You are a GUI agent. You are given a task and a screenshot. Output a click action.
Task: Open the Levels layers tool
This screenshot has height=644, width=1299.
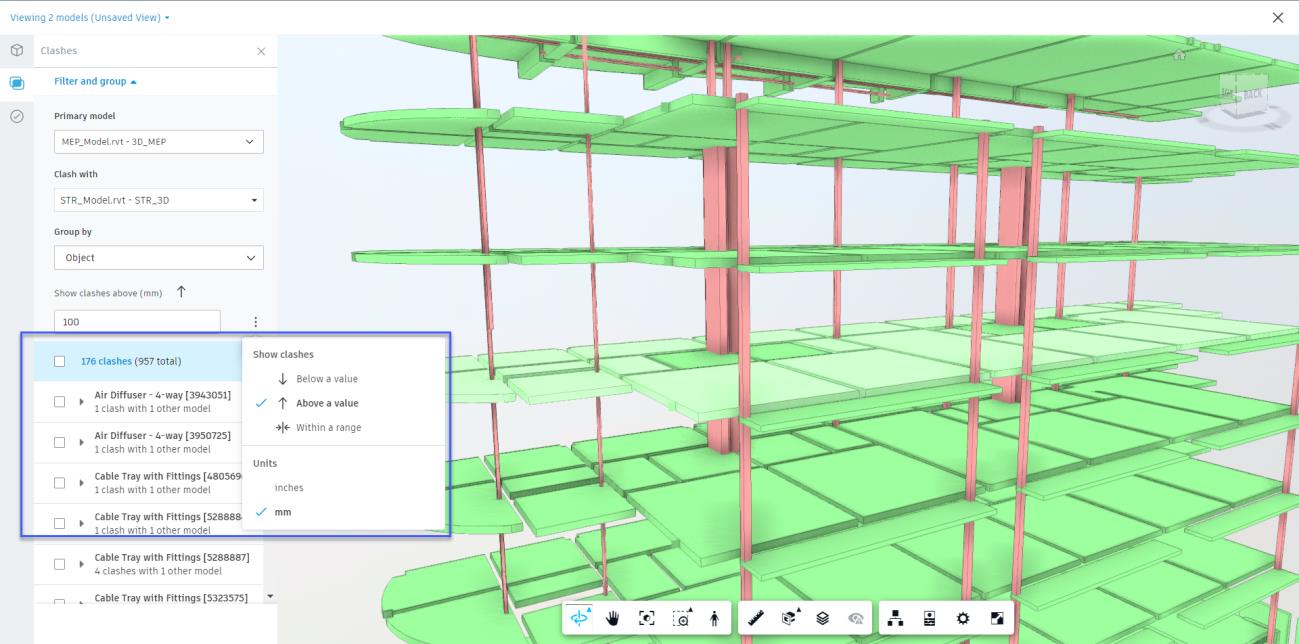tap(822, 619)
